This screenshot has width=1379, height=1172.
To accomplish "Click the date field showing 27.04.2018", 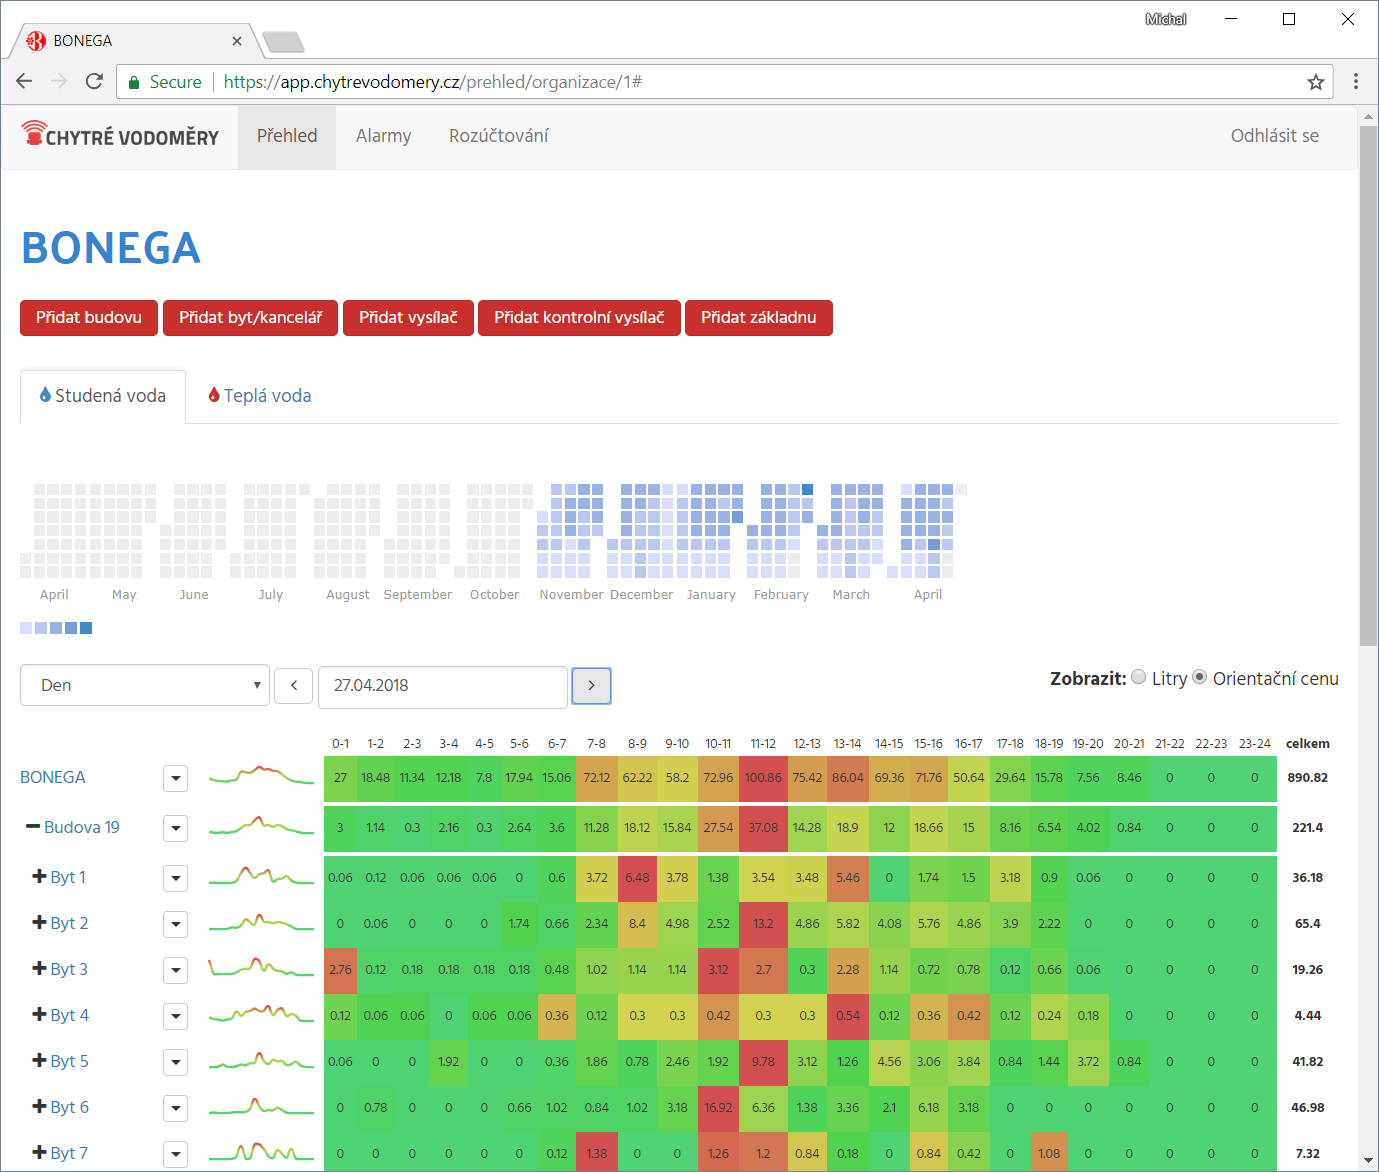I will (x=442, y=686).
